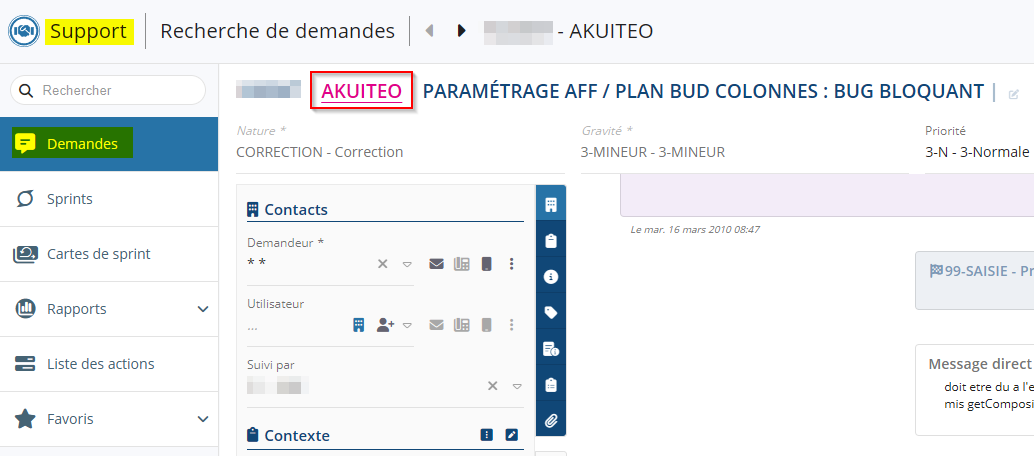Viewport: 1034px width, 456px height.
Task: Expand the Favoris menu
Action: pos(203,419)
